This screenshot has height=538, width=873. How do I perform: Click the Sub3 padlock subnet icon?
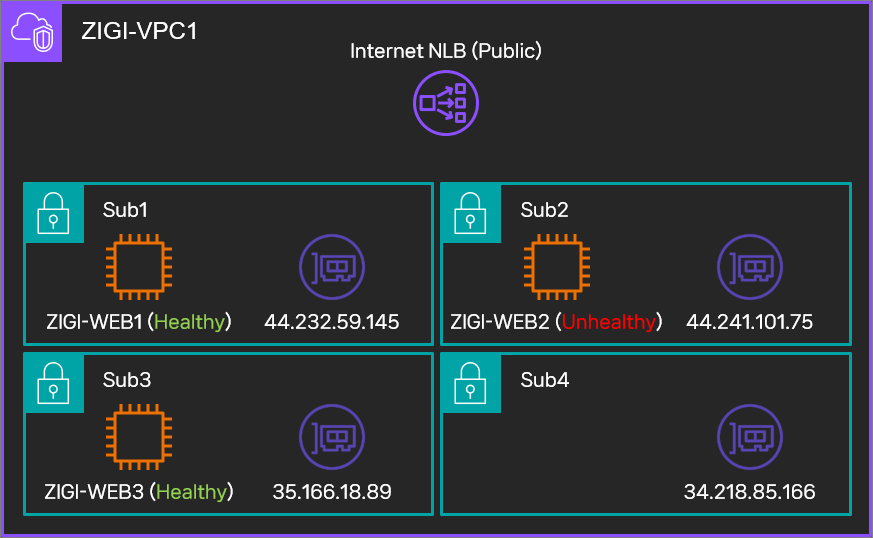click(x=53, y=383)
